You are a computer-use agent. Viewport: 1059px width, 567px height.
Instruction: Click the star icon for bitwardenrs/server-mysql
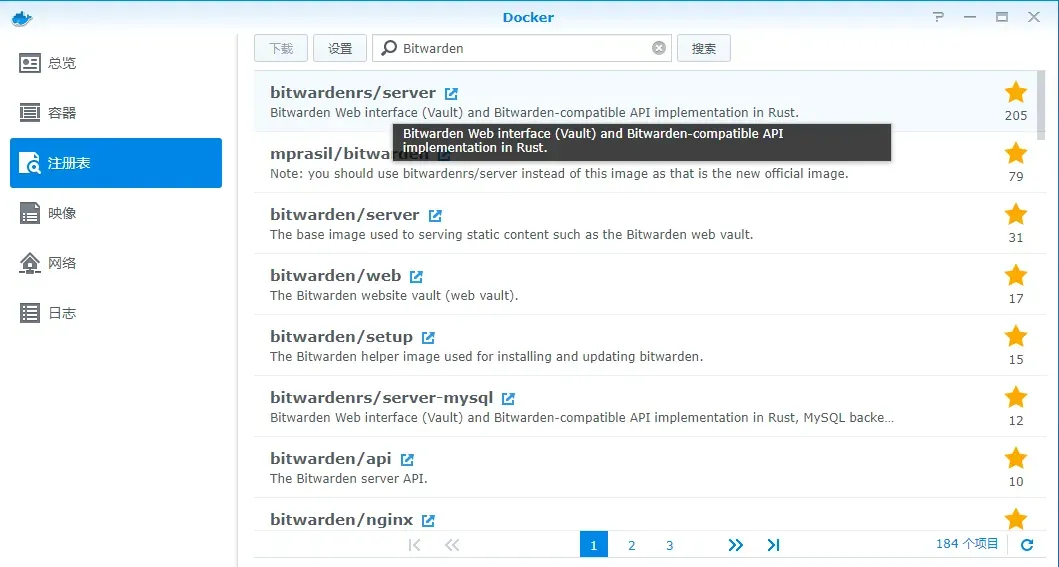(x=1016, y=397)
